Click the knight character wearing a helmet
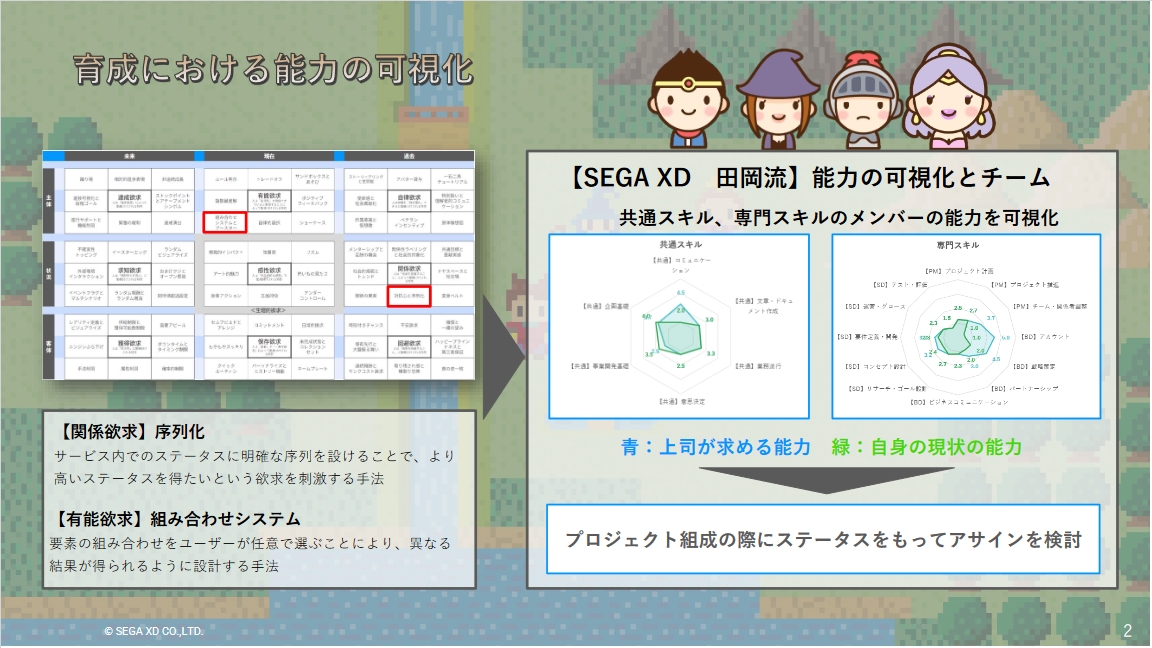 point(863,101)
